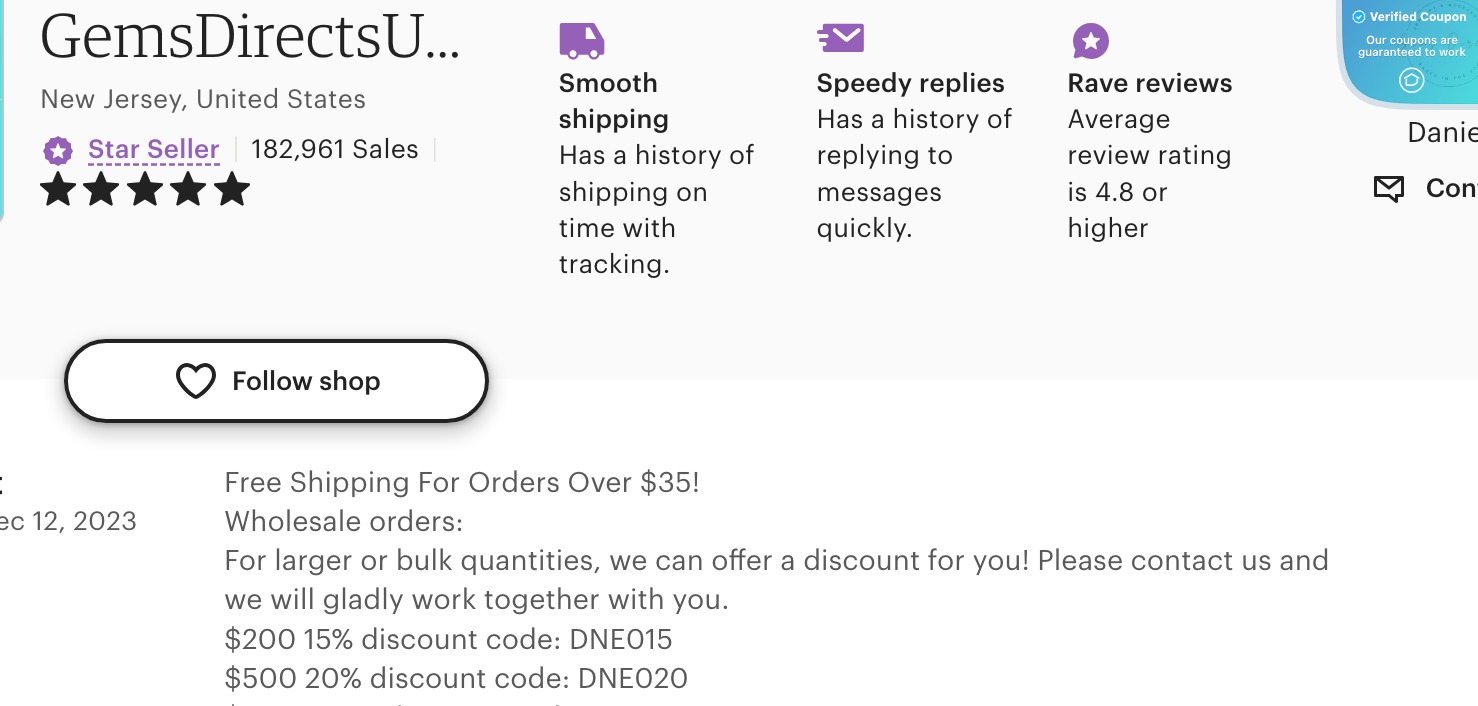Screen dimensions: 1478x706
Task: Click the first star of the shop rating
Action: 57,189
